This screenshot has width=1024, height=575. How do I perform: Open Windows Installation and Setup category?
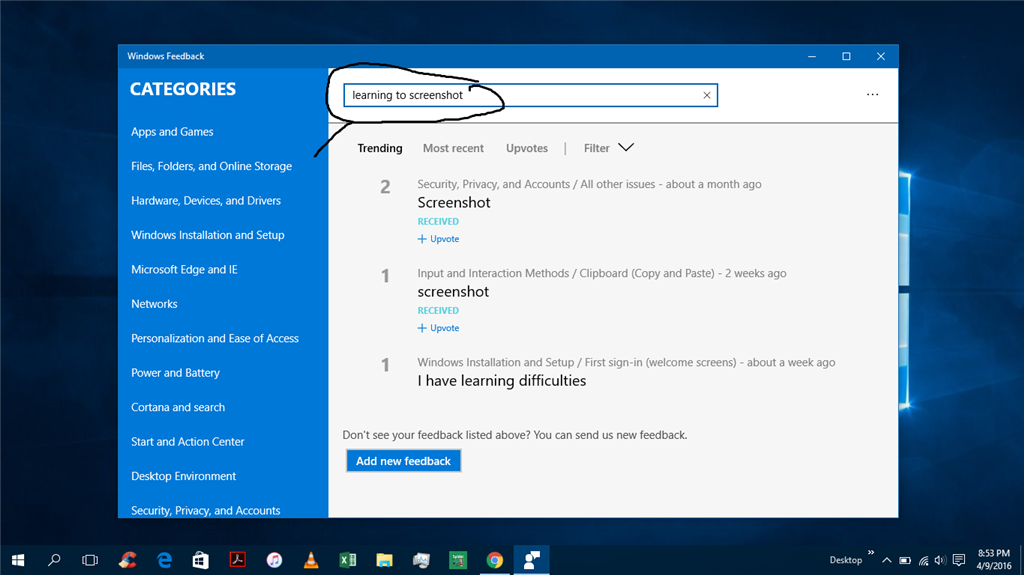tap(208, 235)
